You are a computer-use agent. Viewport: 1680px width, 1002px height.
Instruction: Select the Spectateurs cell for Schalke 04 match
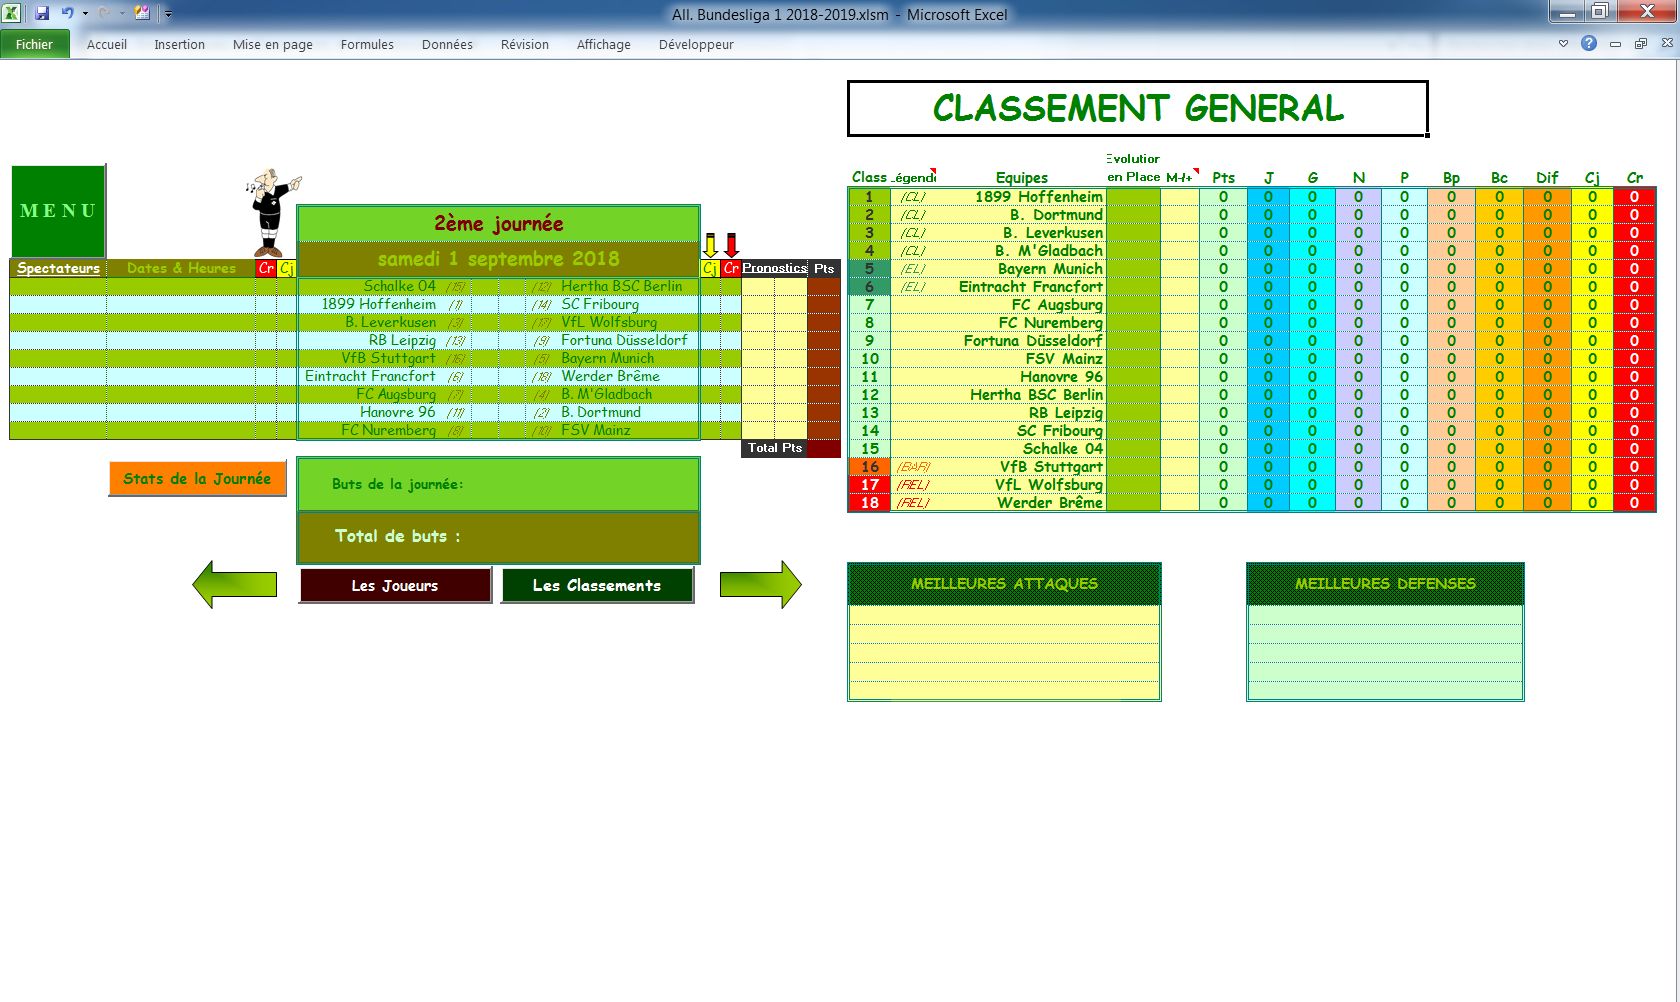[x=58, y=287]
